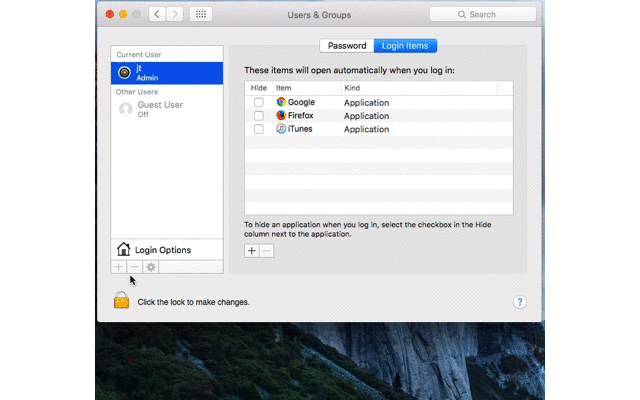Tick the Hide checkbox for iTunes
The width and height of the screenshot is (640, 400).
tap(259, 129)
